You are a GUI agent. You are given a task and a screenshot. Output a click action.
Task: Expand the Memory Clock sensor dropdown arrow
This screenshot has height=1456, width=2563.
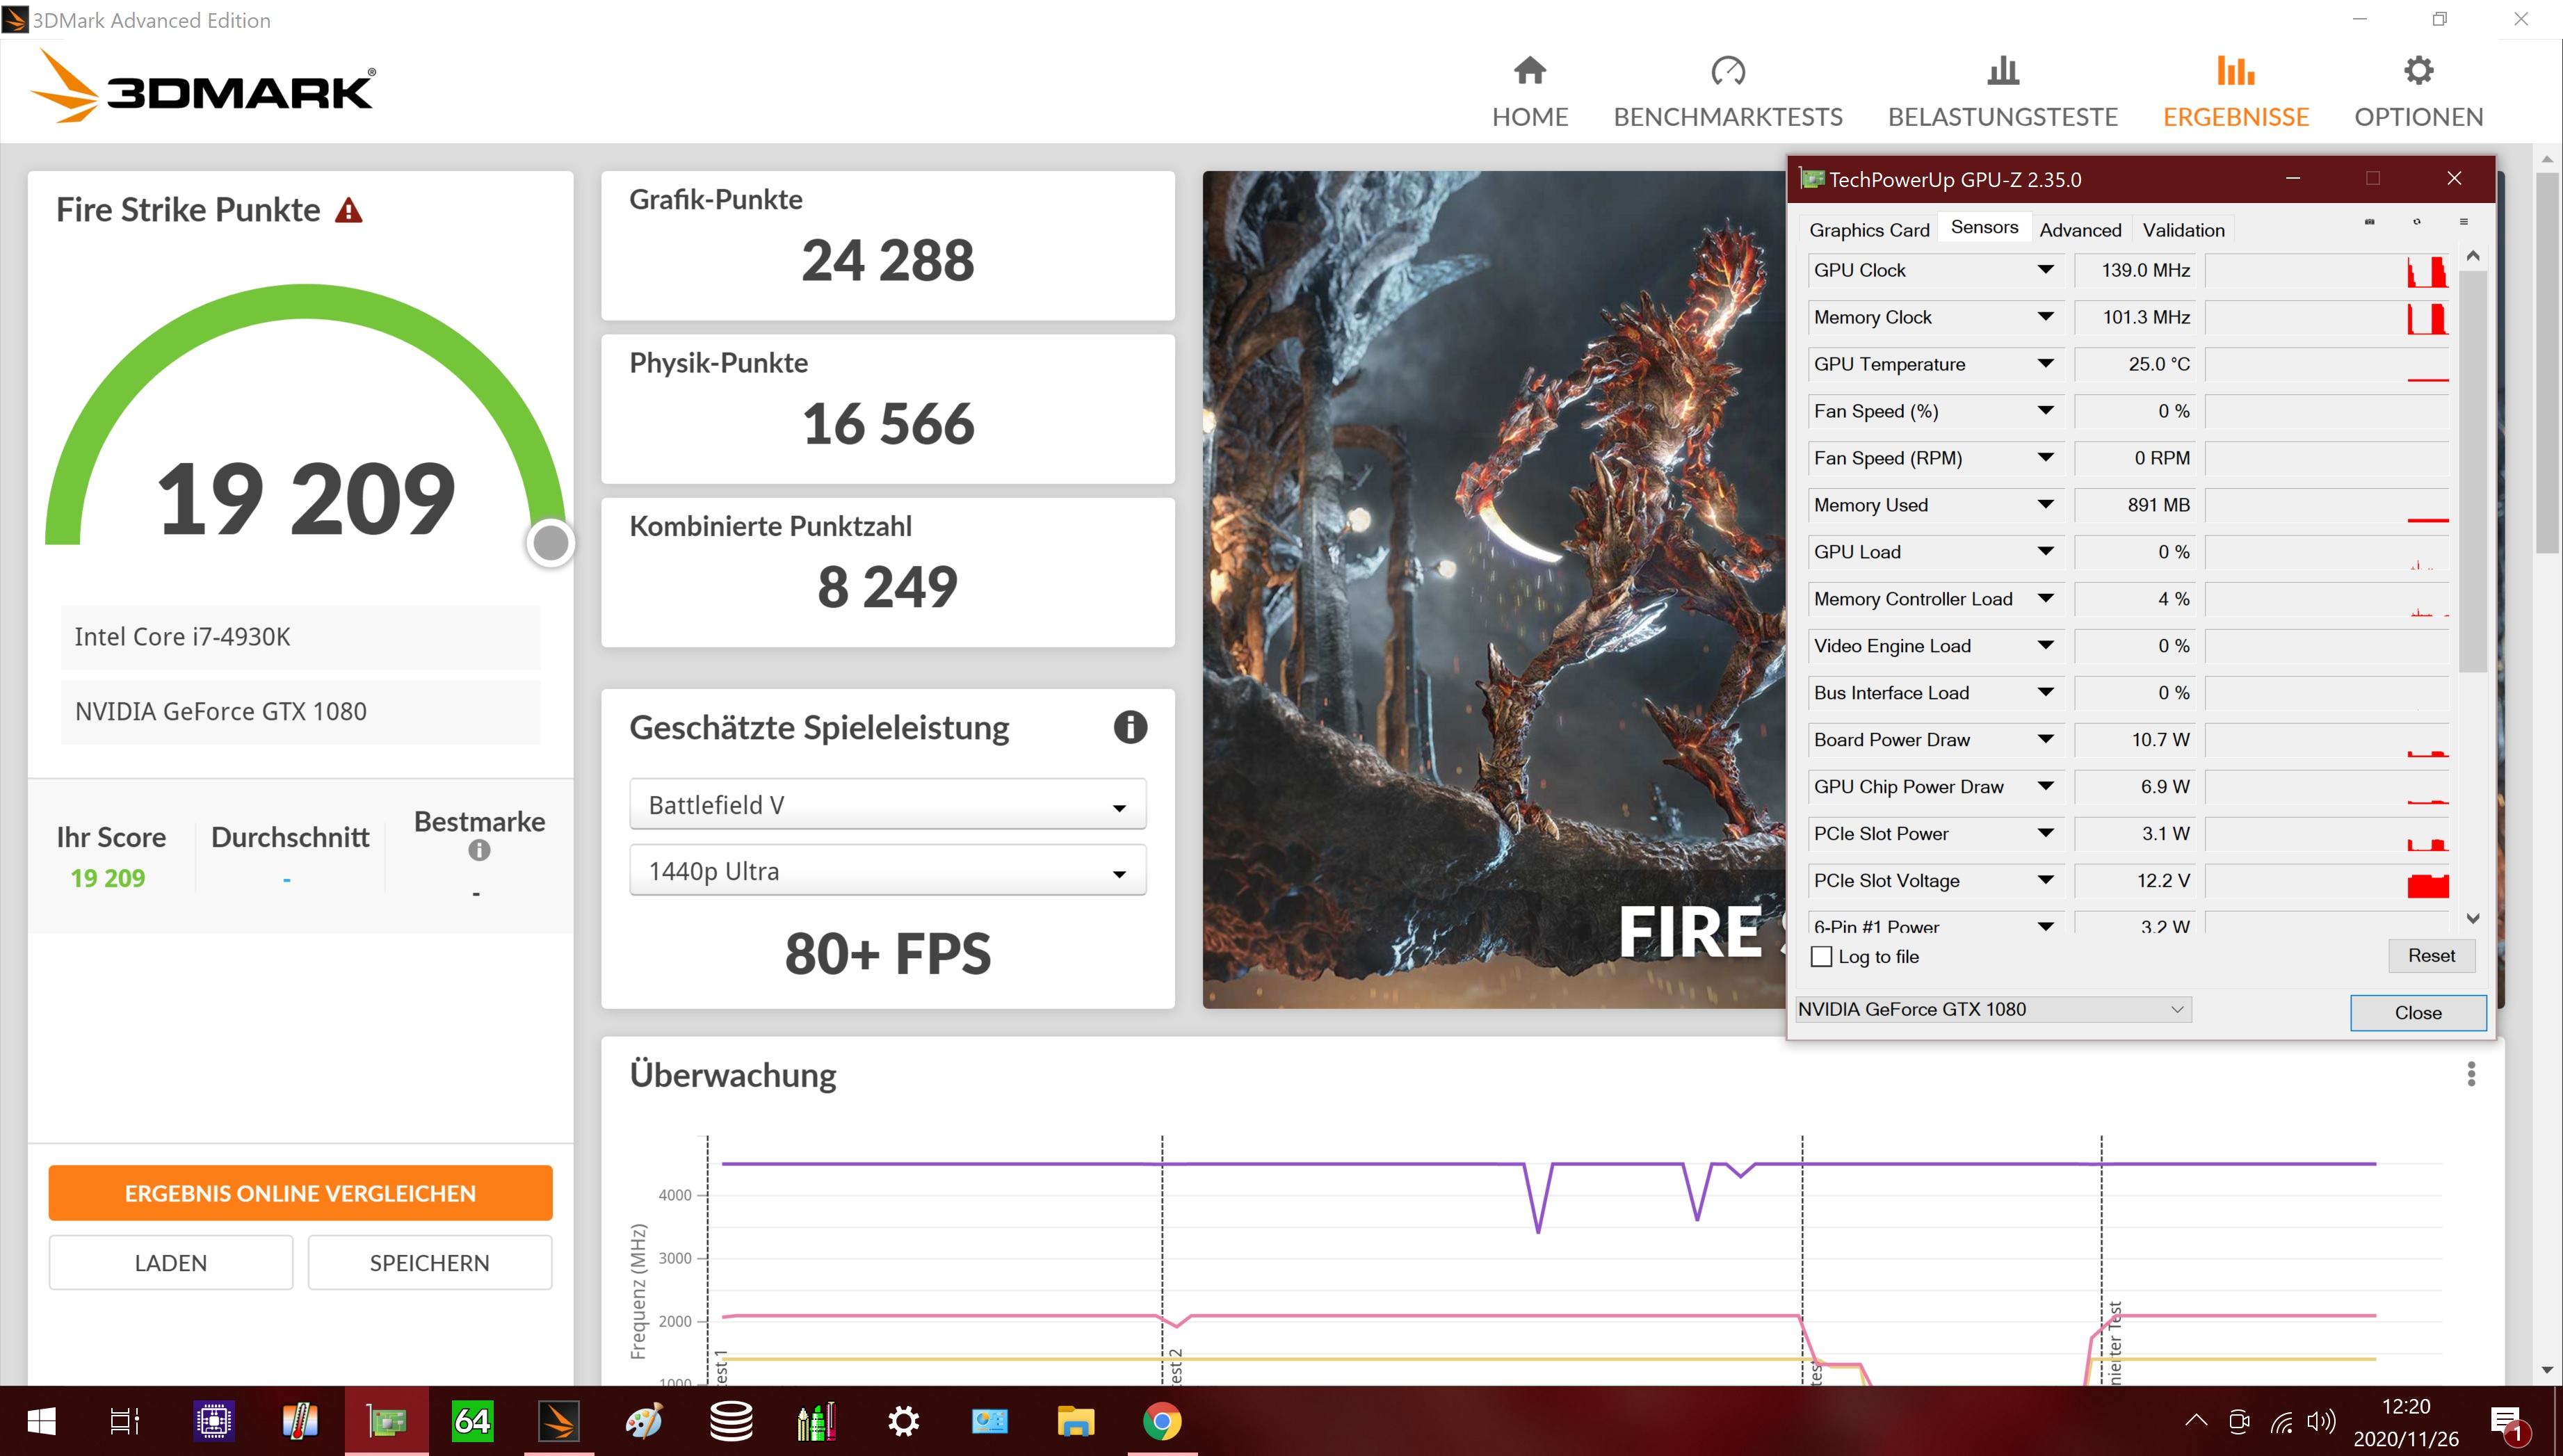click(x=2045, y=317)
